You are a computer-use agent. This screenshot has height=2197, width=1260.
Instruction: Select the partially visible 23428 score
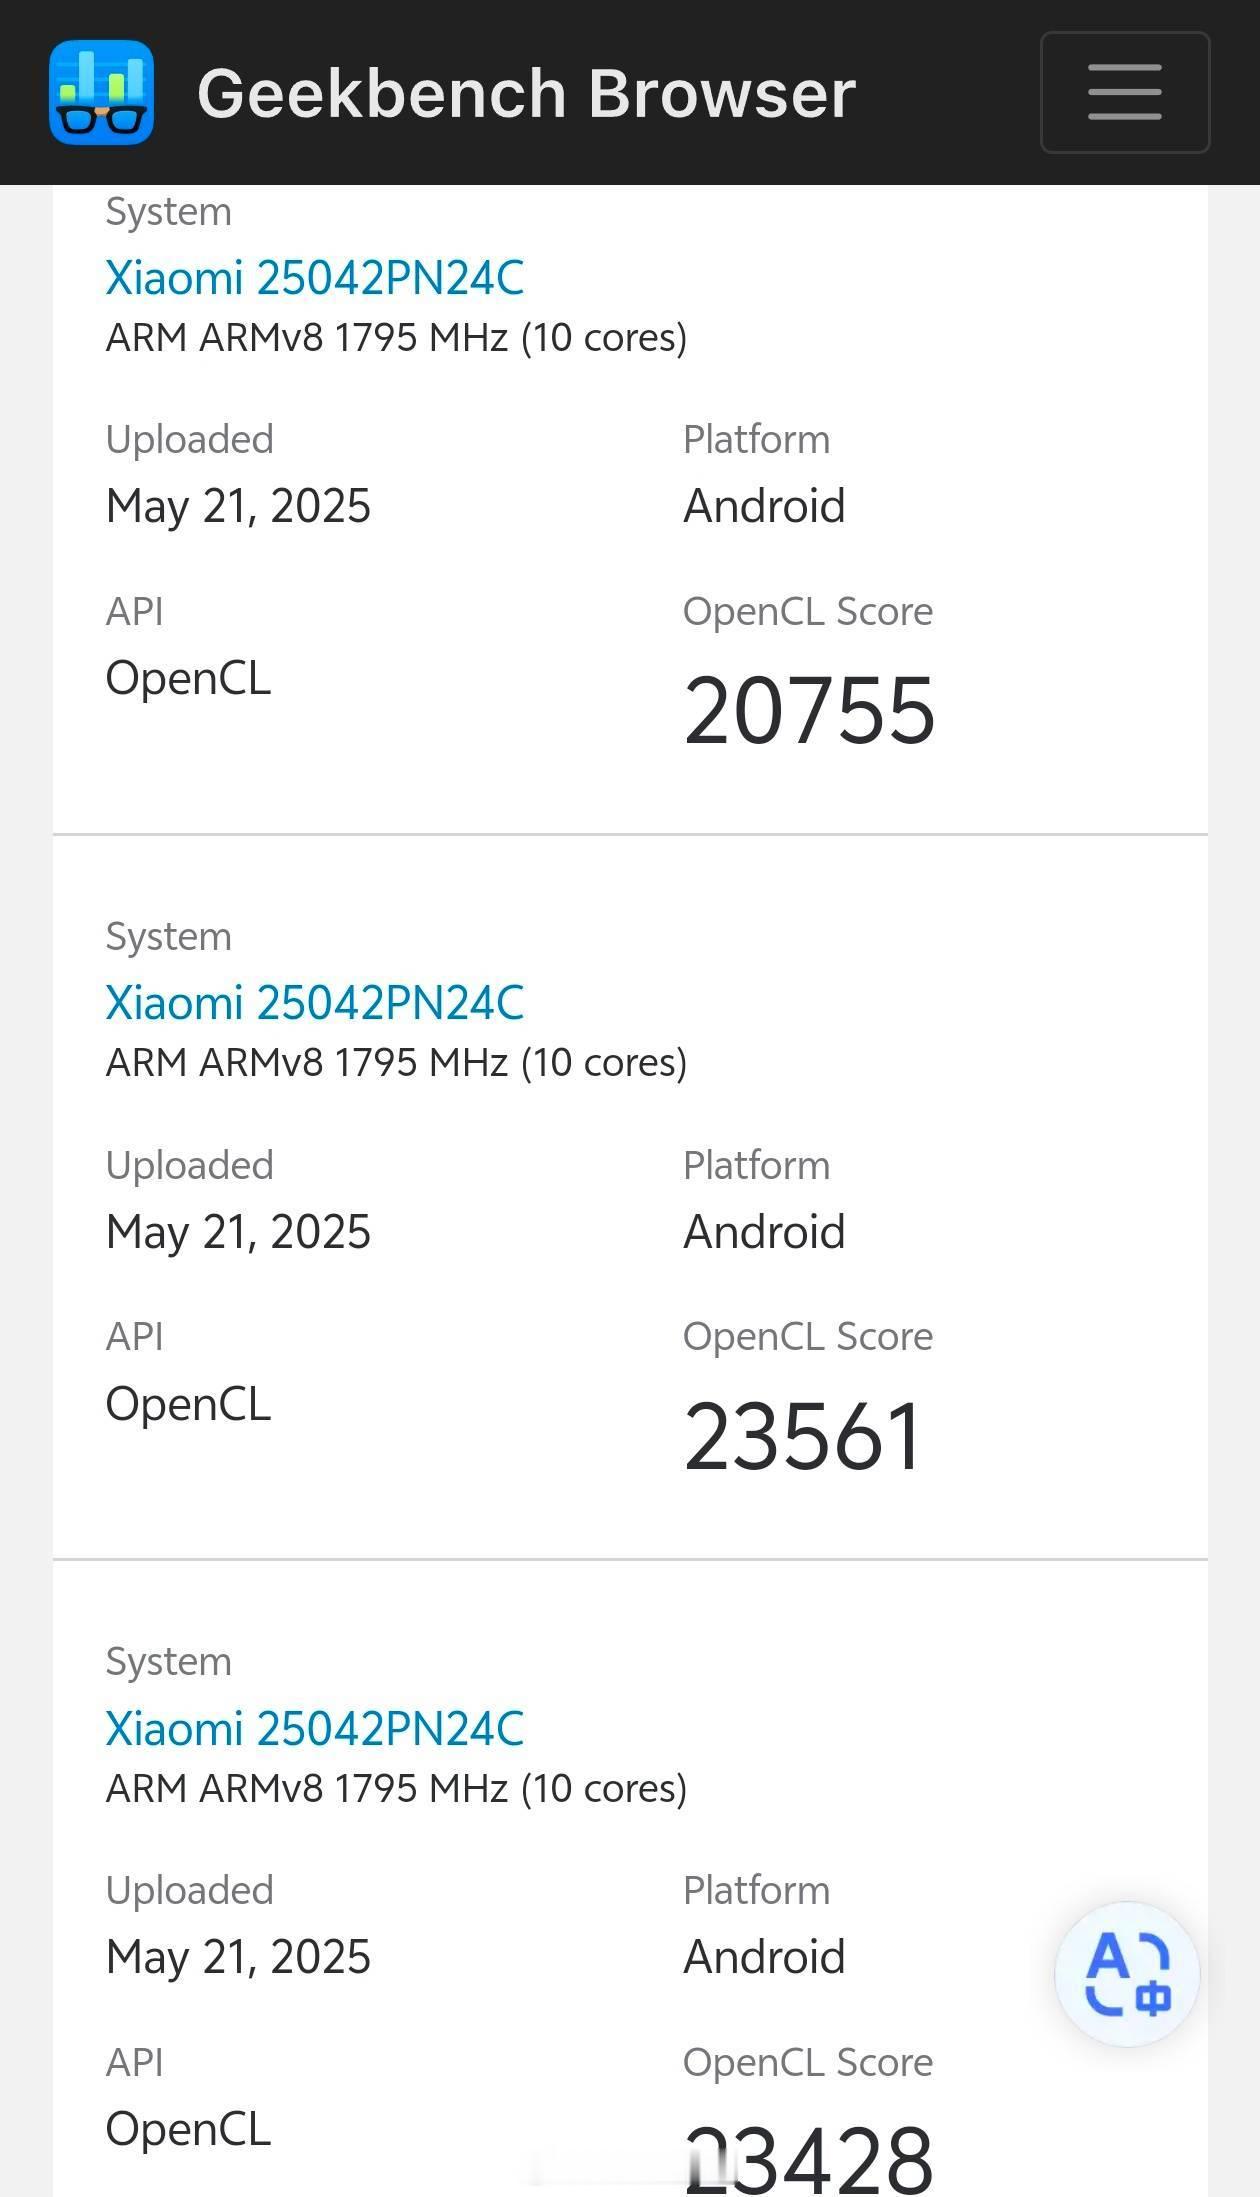[x=809, y=2159]
